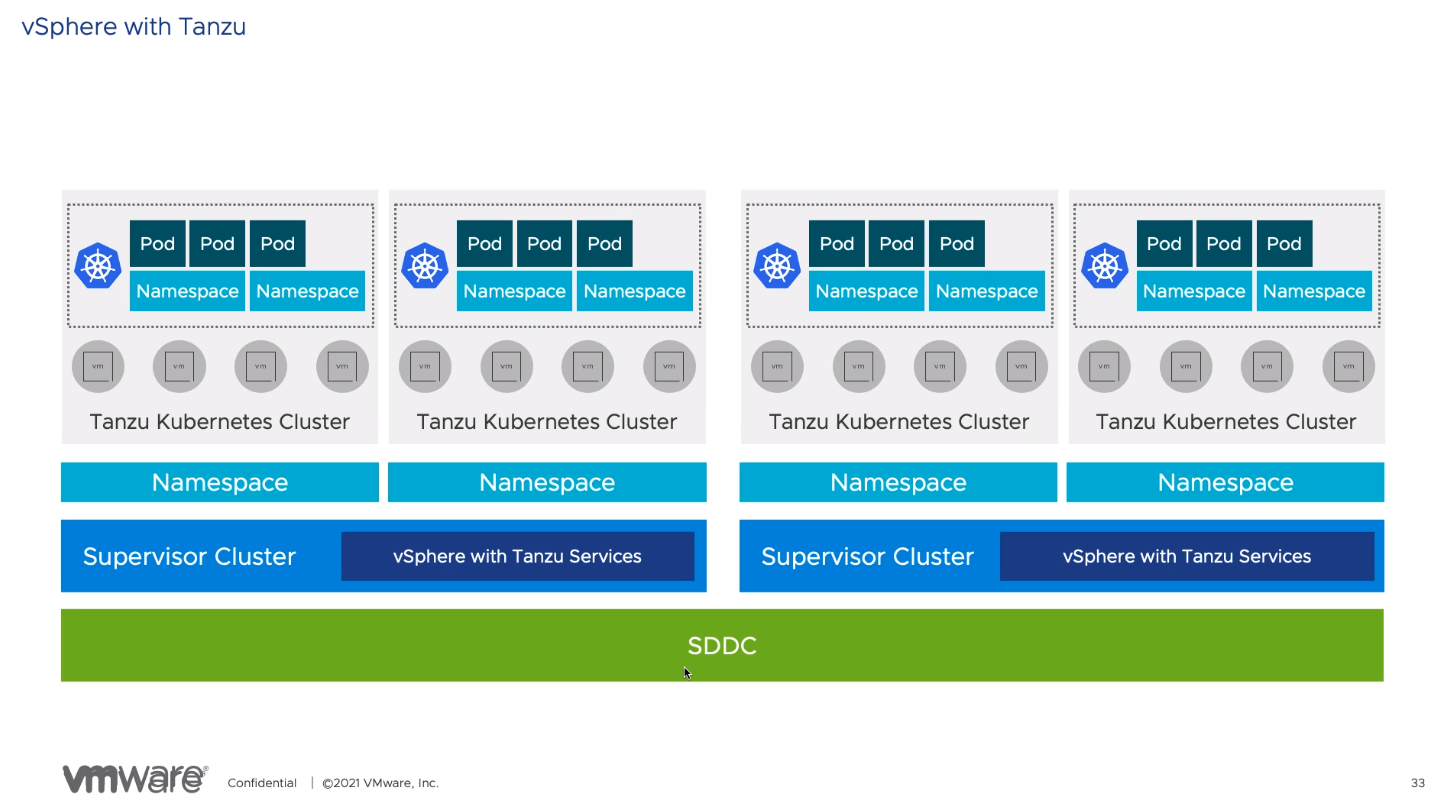Select the first VM icon in third cluster
The height and width of the screenshot is (798, 1442).
coord(777,367)
